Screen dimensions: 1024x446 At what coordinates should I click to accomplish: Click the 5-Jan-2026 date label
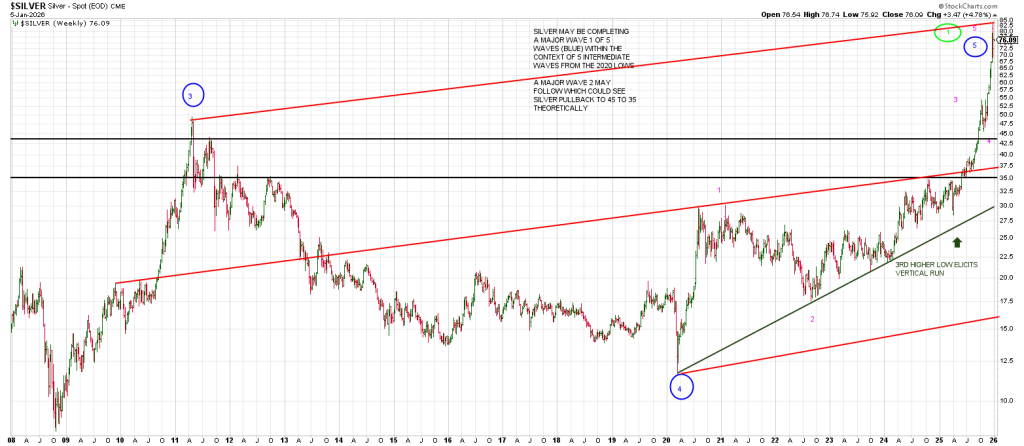tap(25, 16)
